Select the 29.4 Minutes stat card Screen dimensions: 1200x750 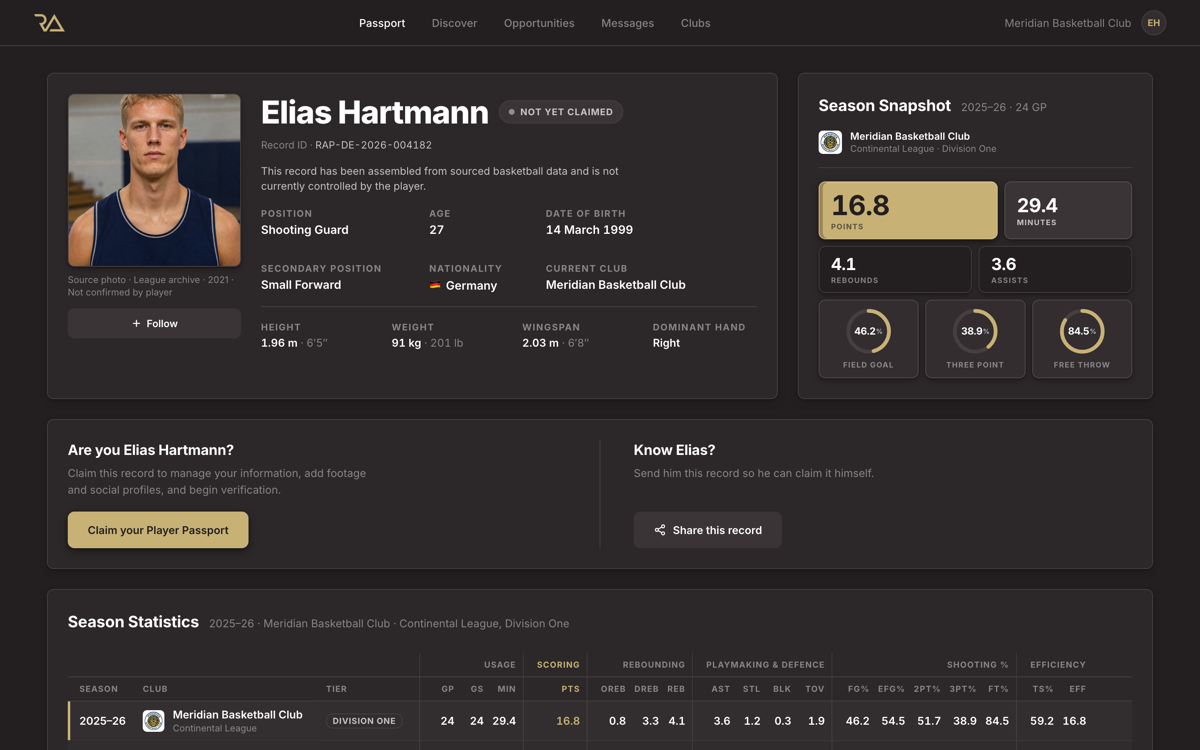[1068, 210]
